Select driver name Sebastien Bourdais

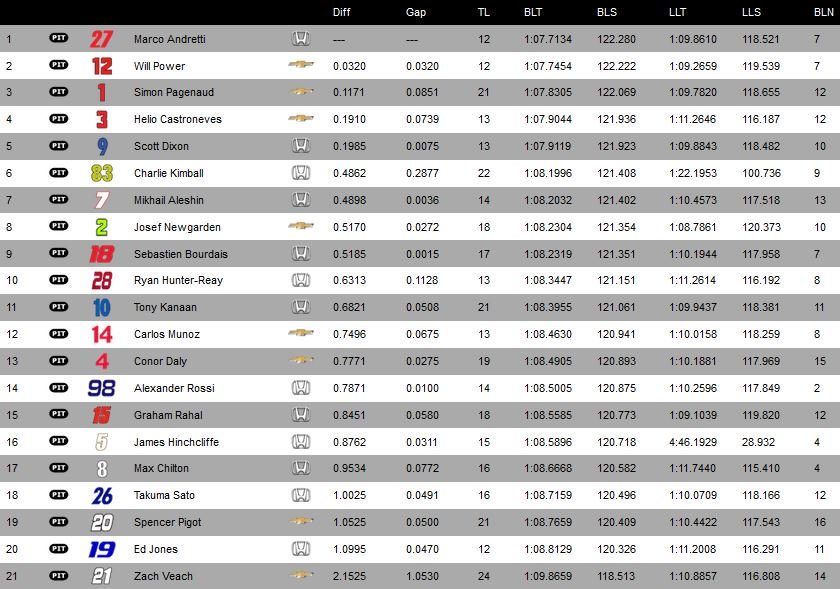[181, 254]
